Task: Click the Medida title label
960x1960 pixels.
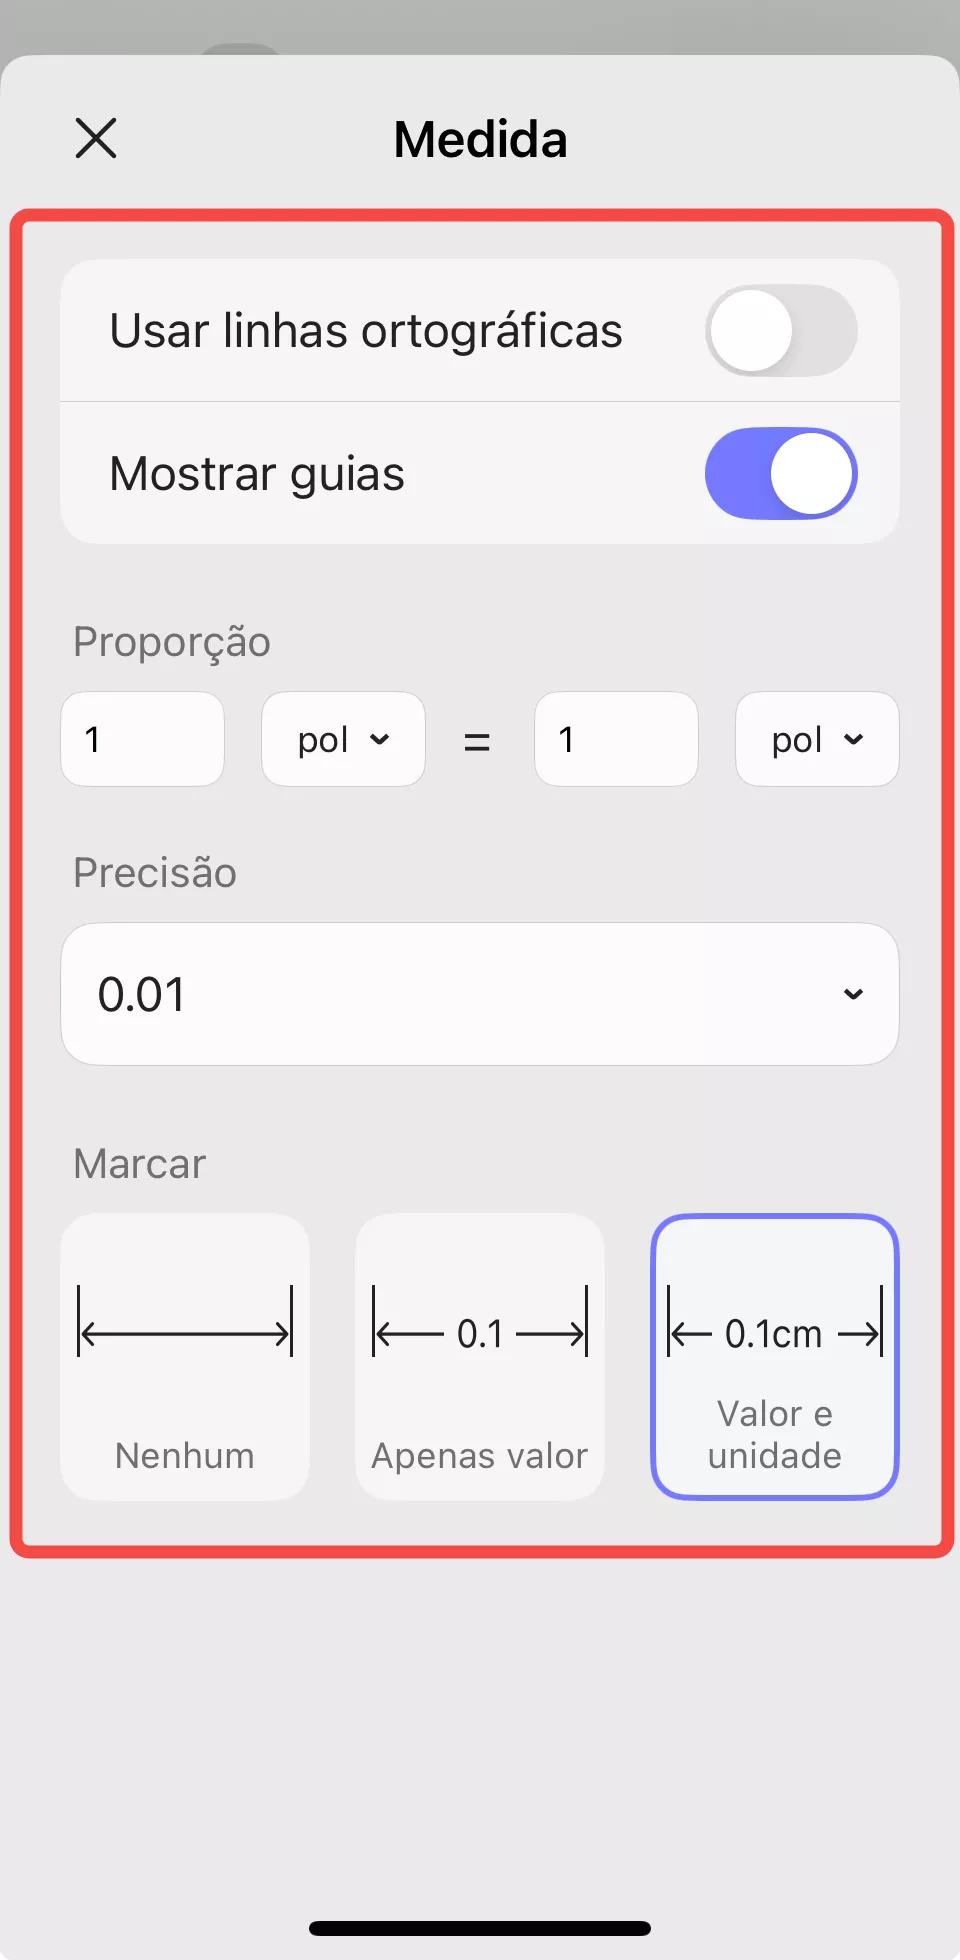Action: pyautogui.click(x=479, y=139)
